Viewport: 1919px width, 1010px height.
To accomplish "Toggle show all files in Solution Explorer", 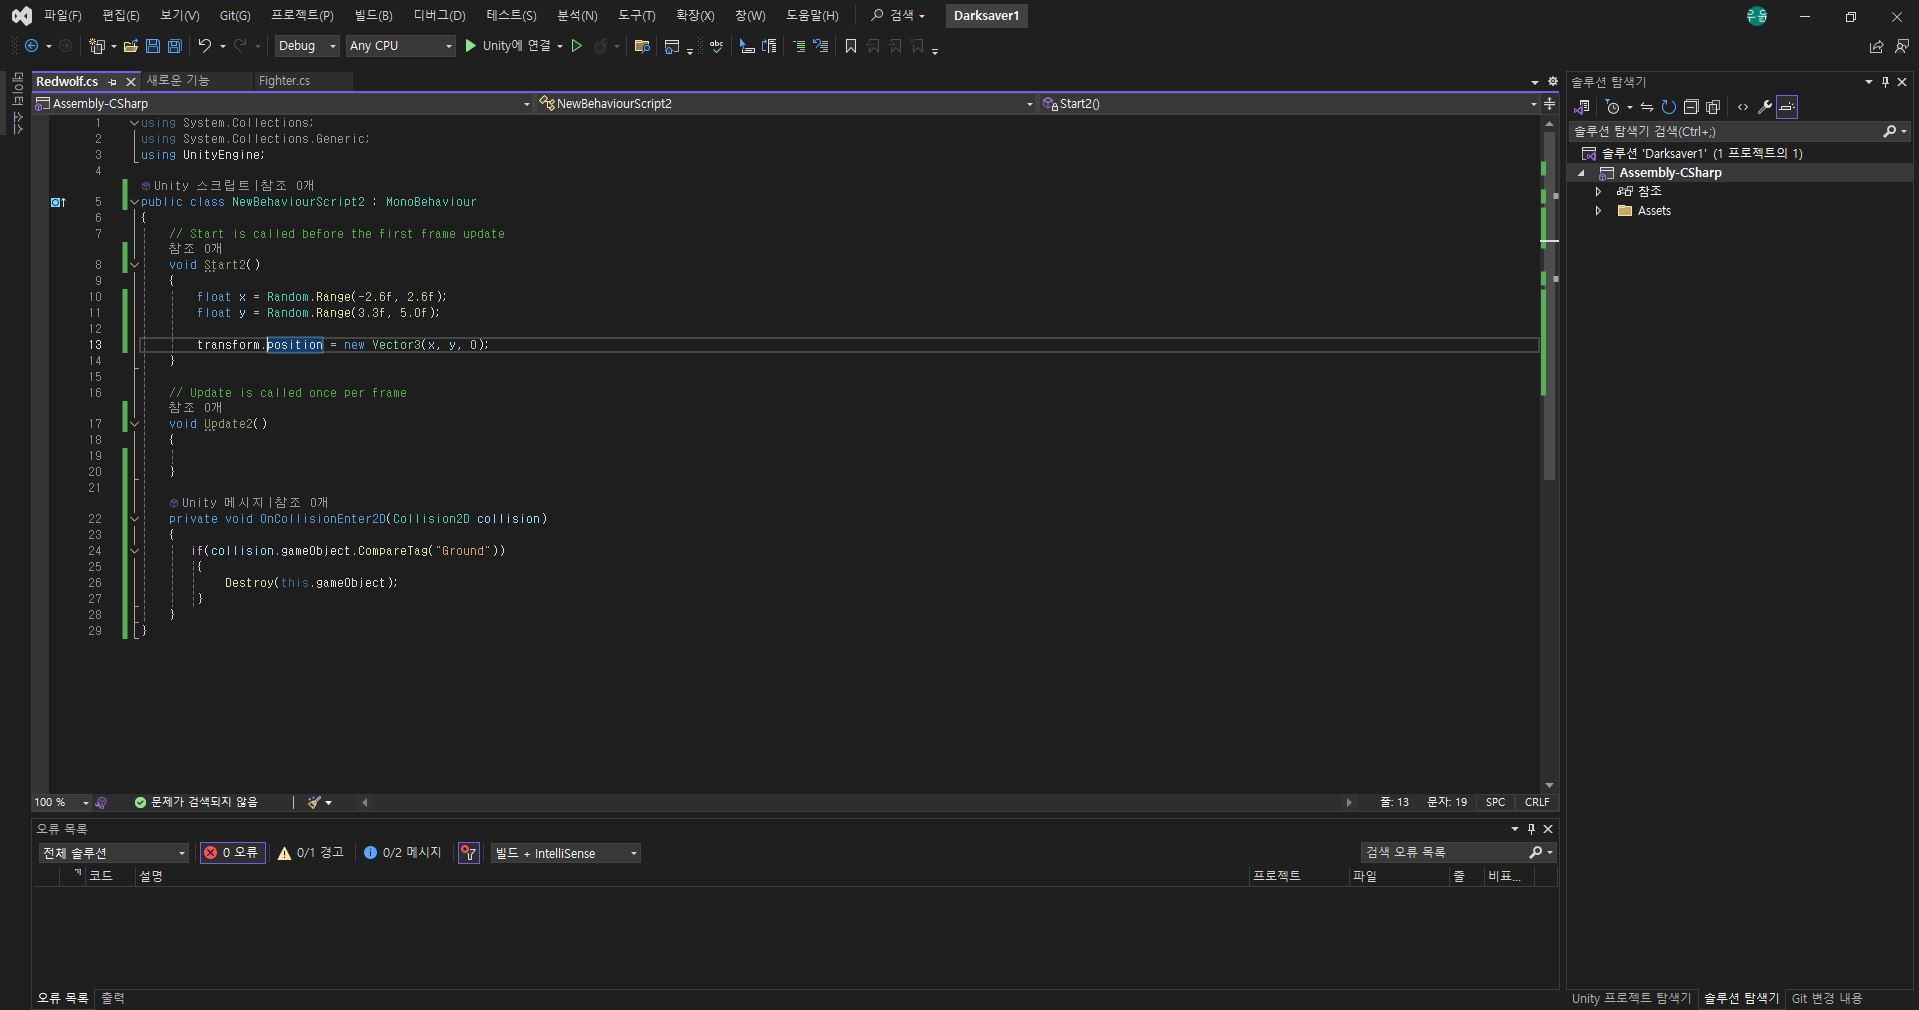I will pos(1713,107).
